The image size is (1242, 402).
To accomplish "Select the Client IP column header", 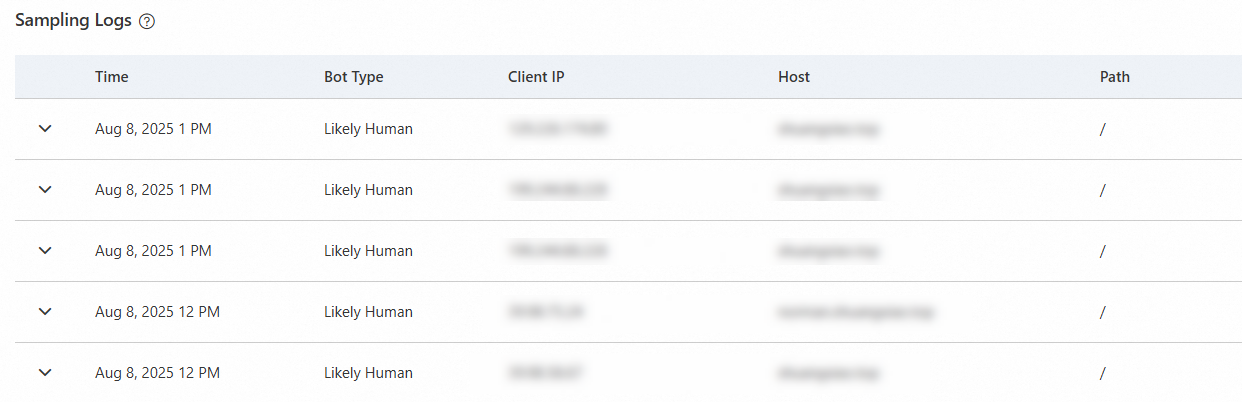I will [536, 77].
